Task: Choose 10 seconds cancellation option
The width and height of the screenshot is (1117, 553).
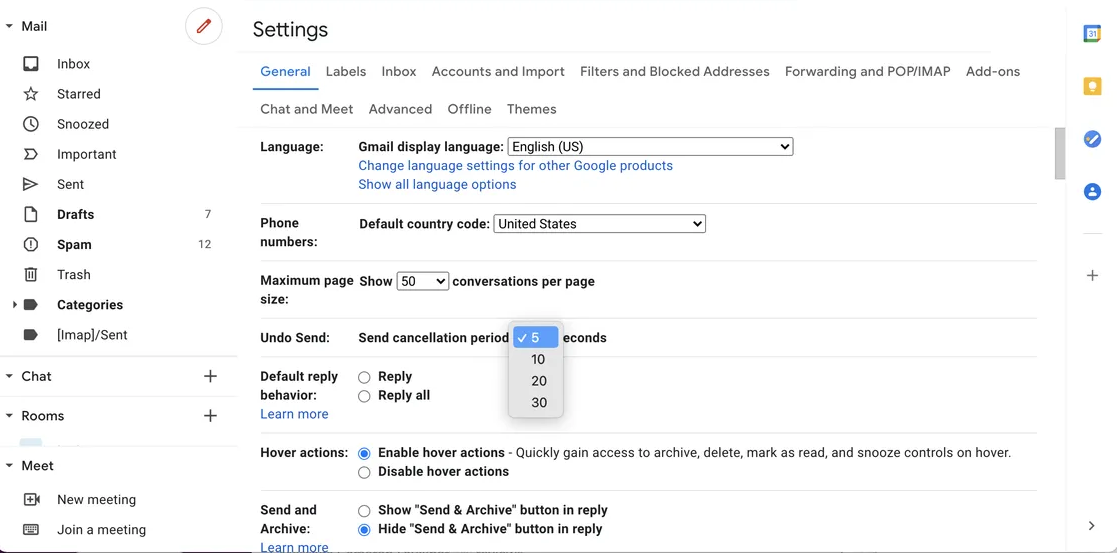Action: [536, 359]
